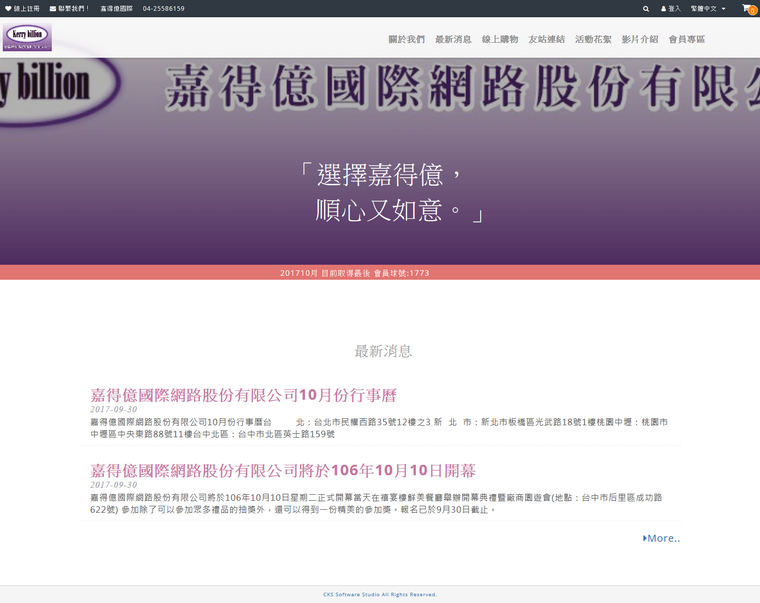
Task: Click the 登入 login link
Action: [x=671, y=9]
